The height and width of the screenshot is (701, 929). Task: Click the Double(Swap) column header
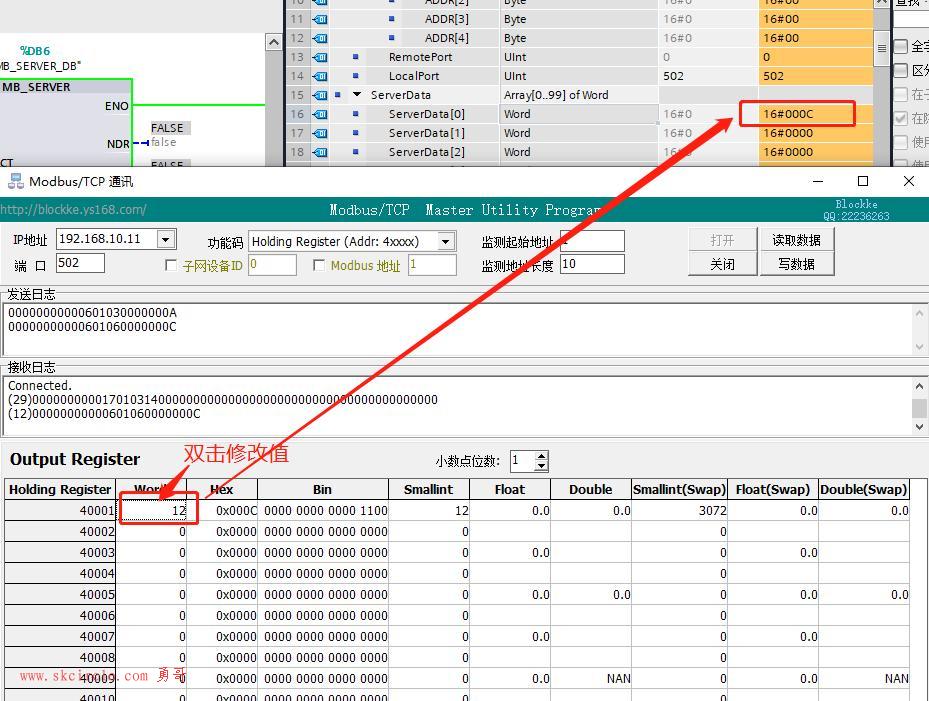point(864,489)
